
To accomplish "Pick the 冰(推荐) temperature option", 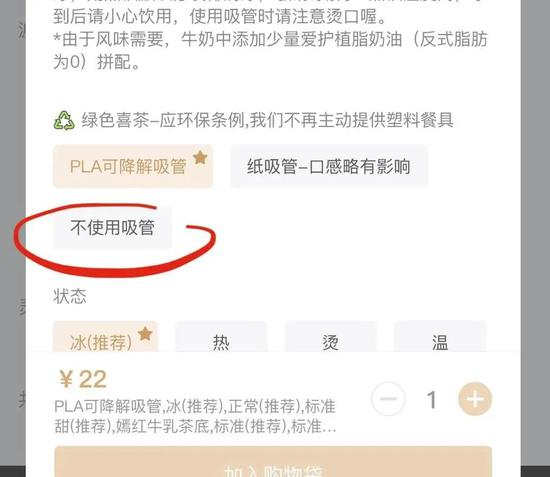I will pyautogui.click(x=105, y=337).
